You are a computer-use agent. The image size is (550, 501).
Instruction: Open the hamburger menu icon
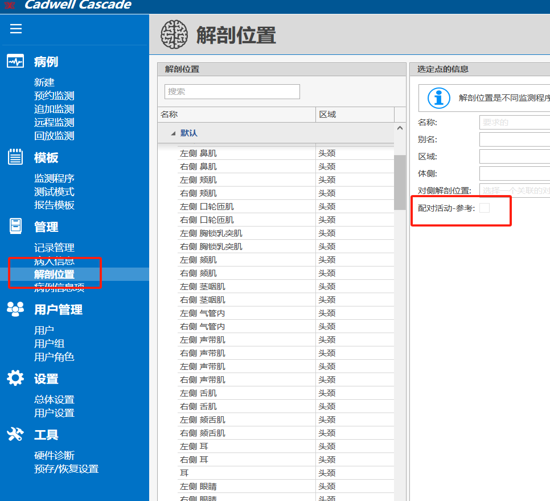[16, 28]
